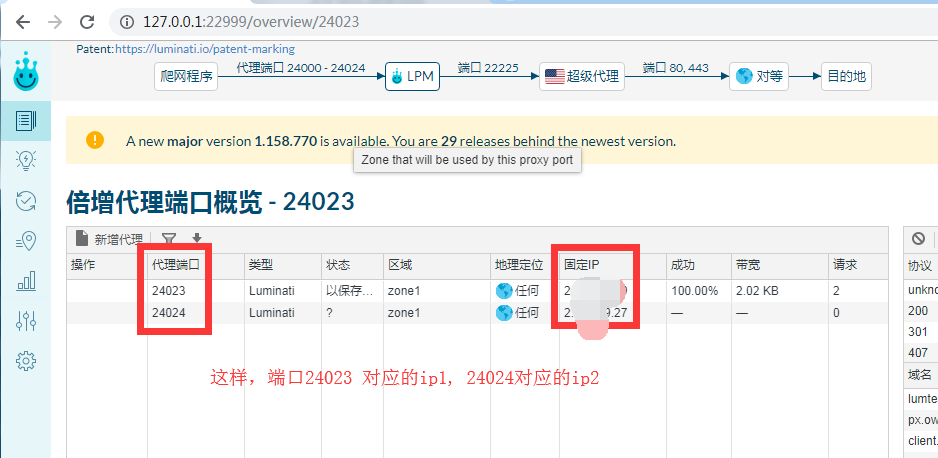Click the Luminati logo in the sidebar

tap(26, 71)
